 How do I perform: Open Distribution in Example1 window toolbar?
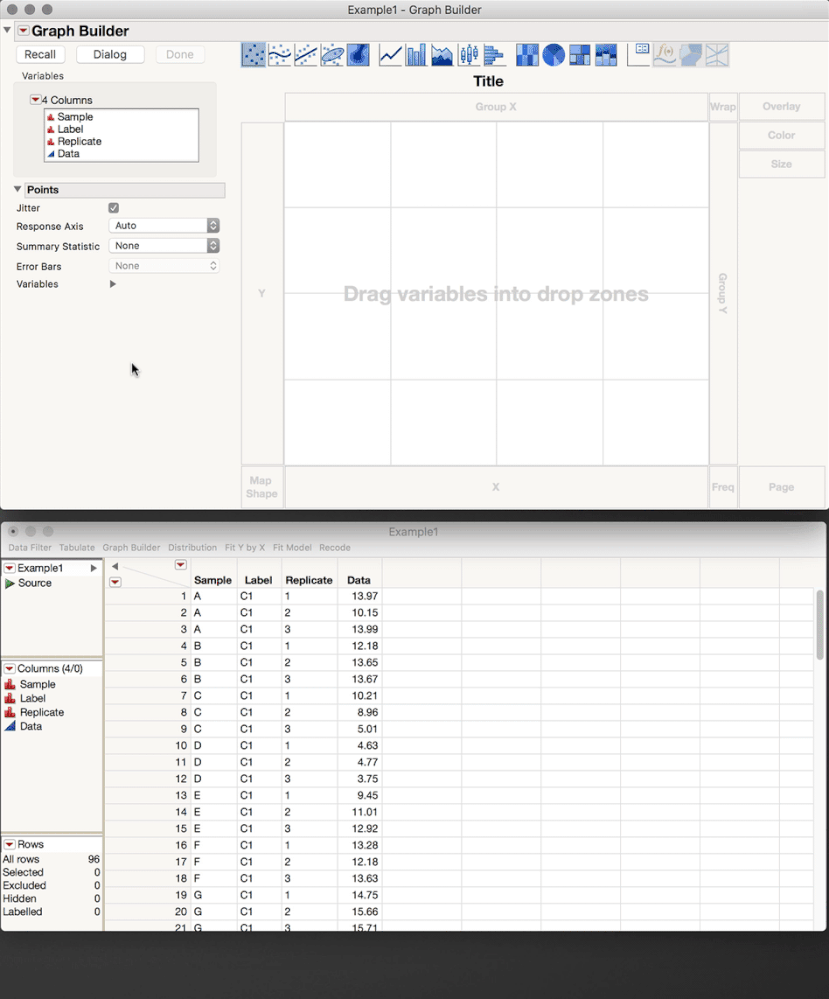(x=192, y=547)
